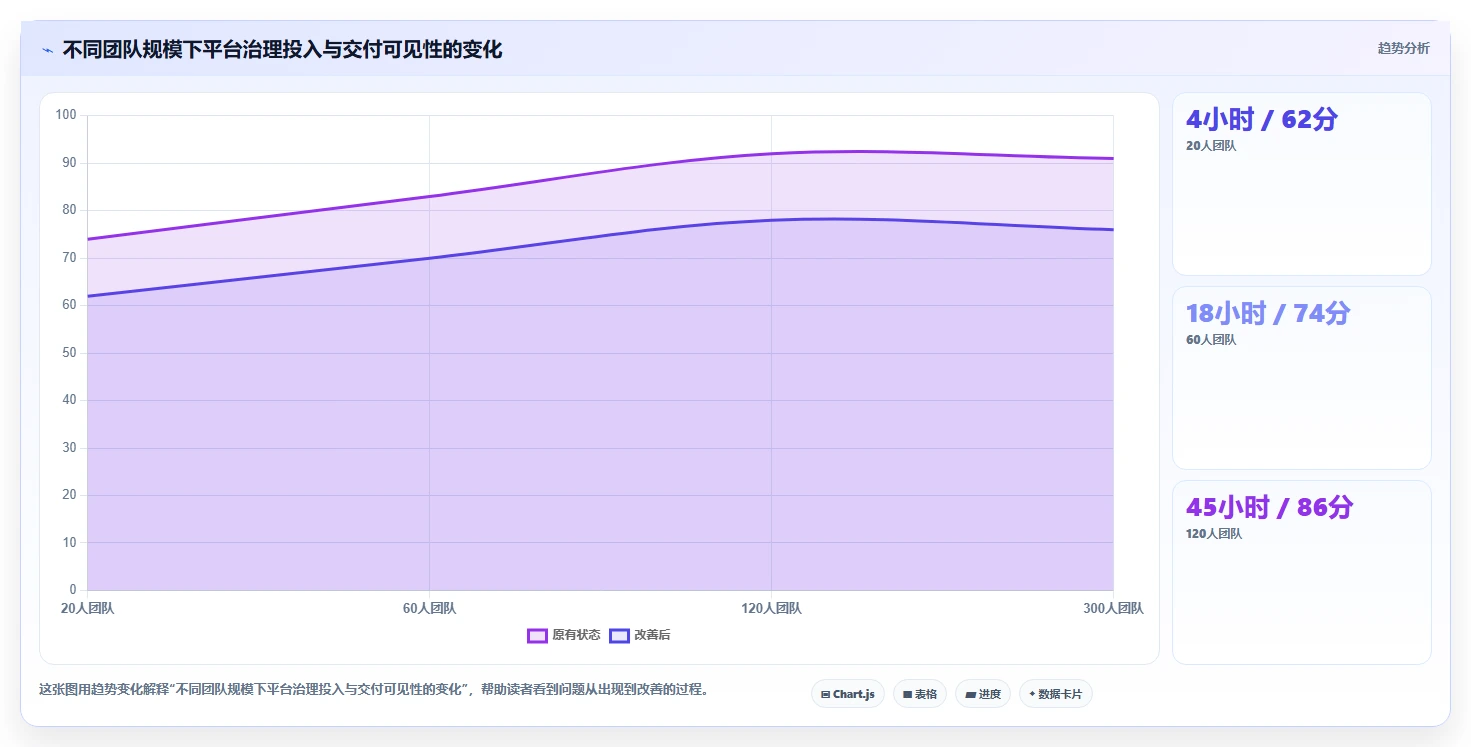1471x747 pixels.
Task: Click the 进度 tag chip
Action: click(983, 694)
